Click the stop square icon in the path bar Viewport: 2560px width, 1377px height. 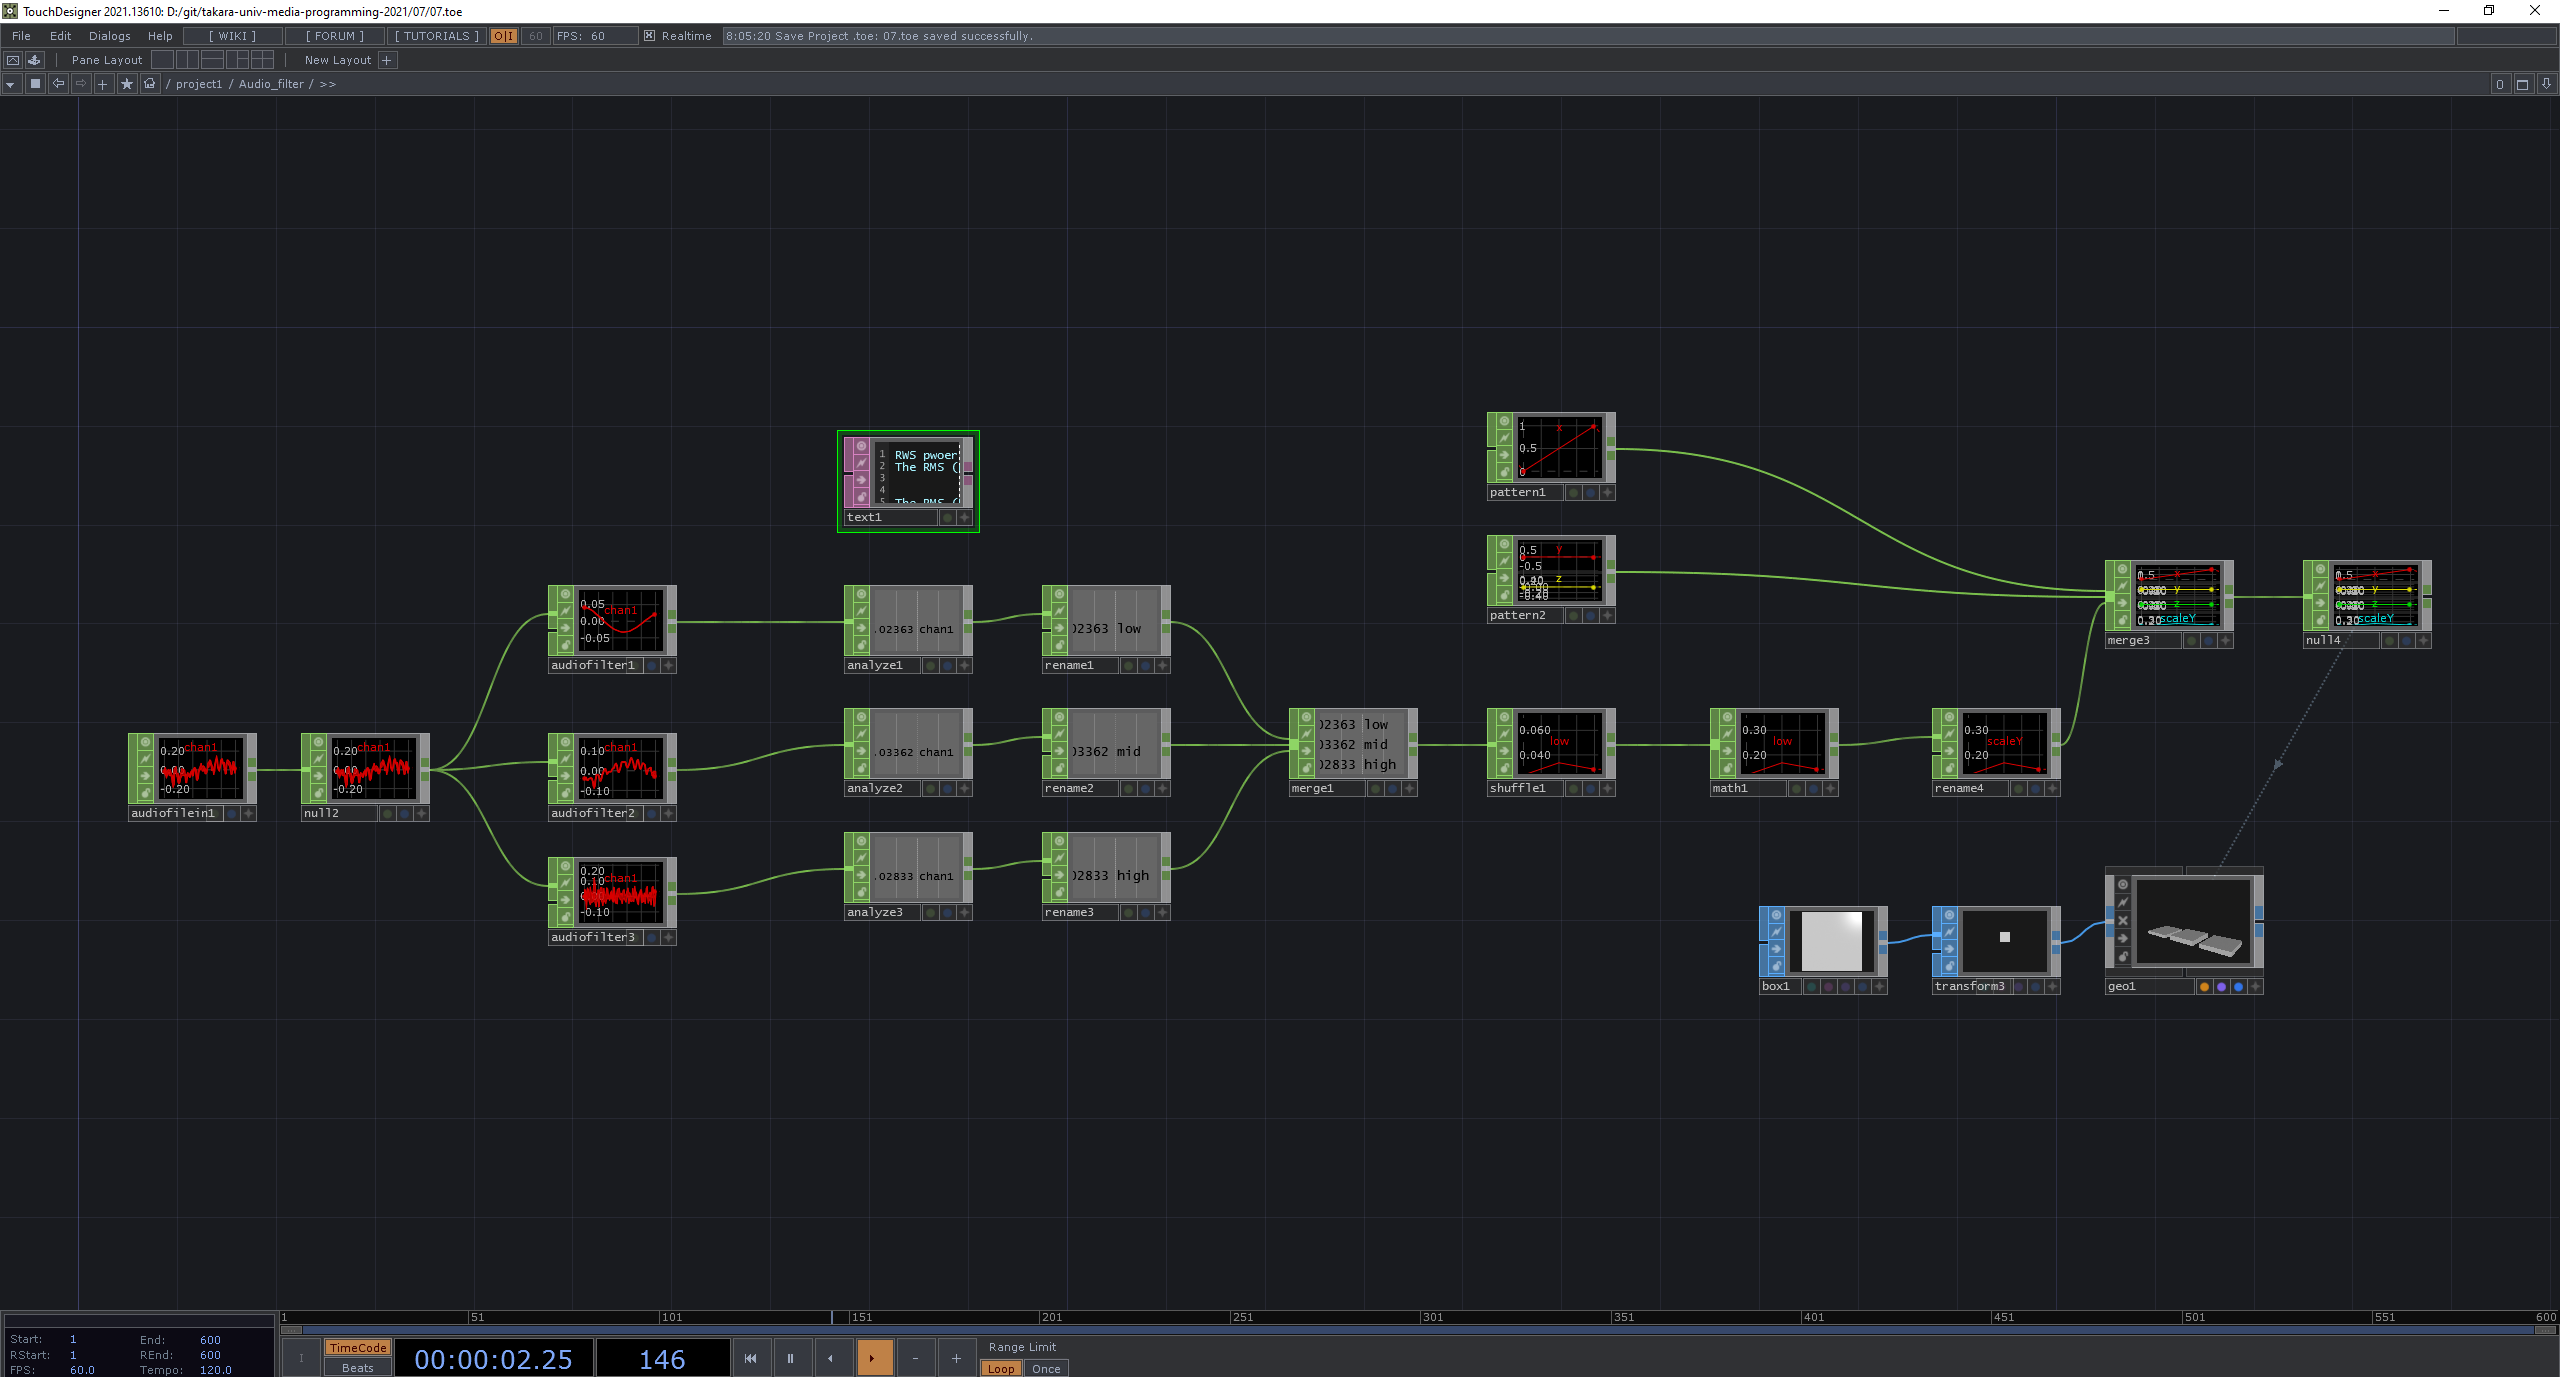tap(35, 83)
